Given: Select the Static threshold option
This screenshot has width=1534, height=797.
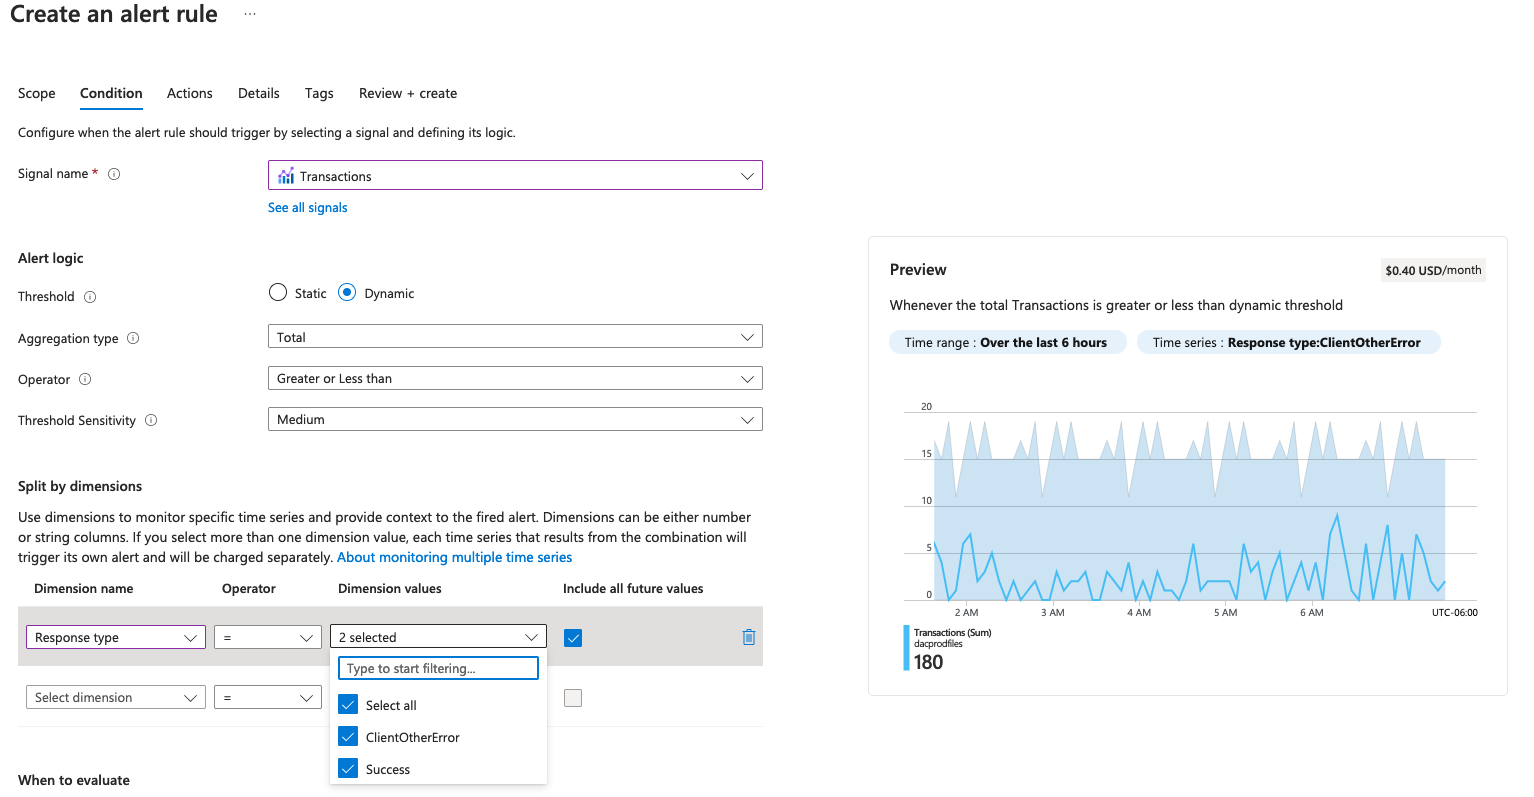Looking at the screenshot, I should pos(278,293).
